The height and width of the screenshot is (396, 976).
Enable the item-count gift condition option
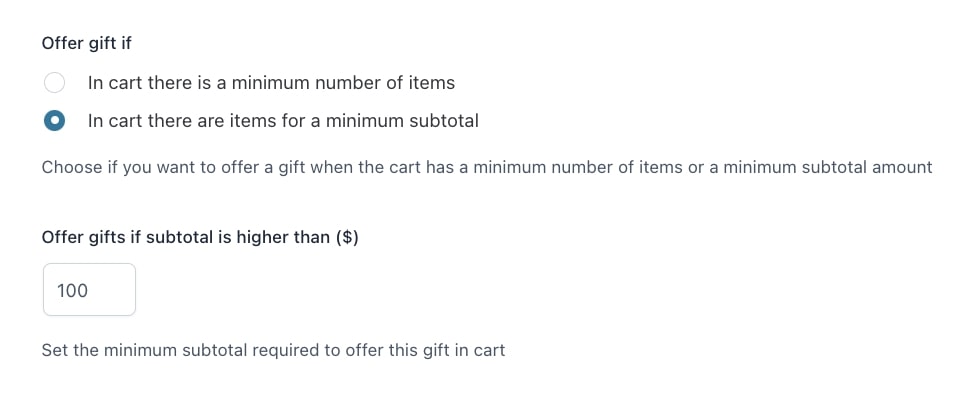point(54,82)
